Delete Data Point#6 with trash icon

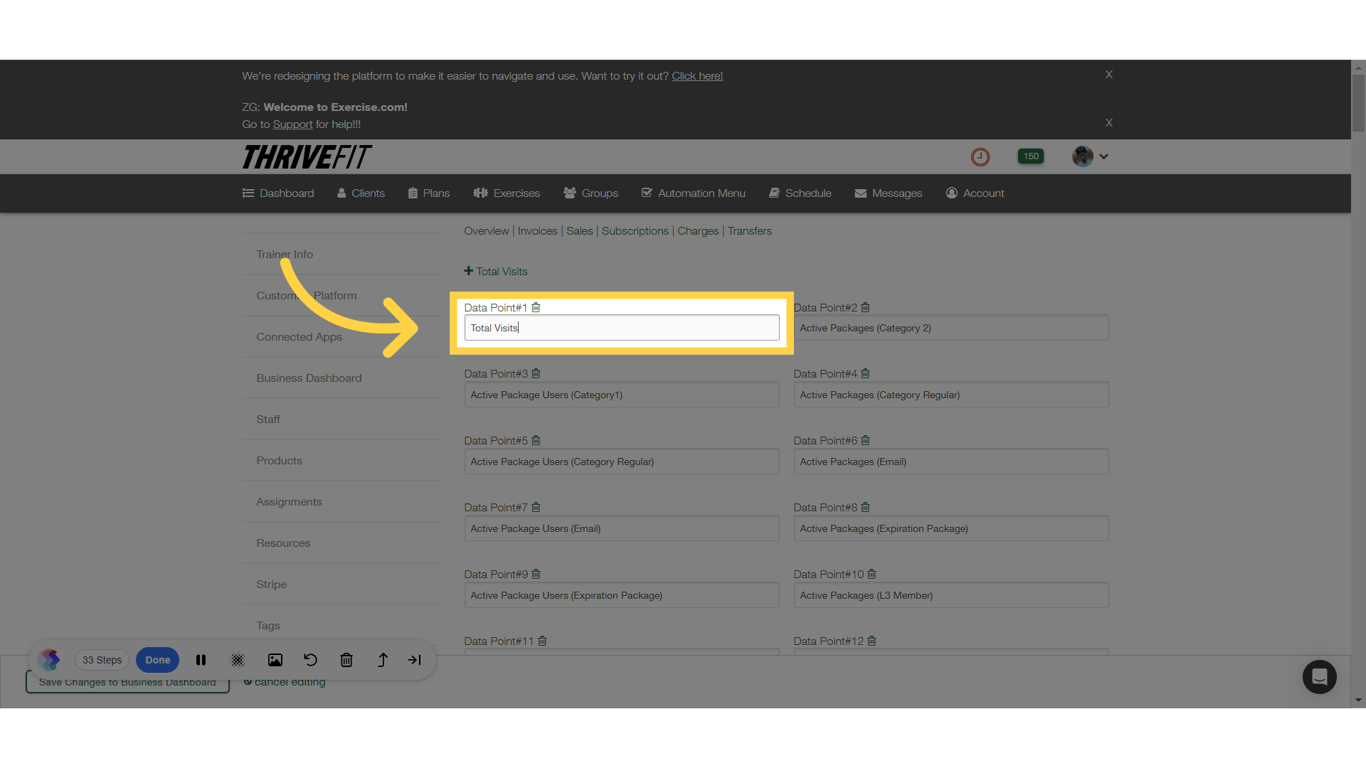coord(866,440)
